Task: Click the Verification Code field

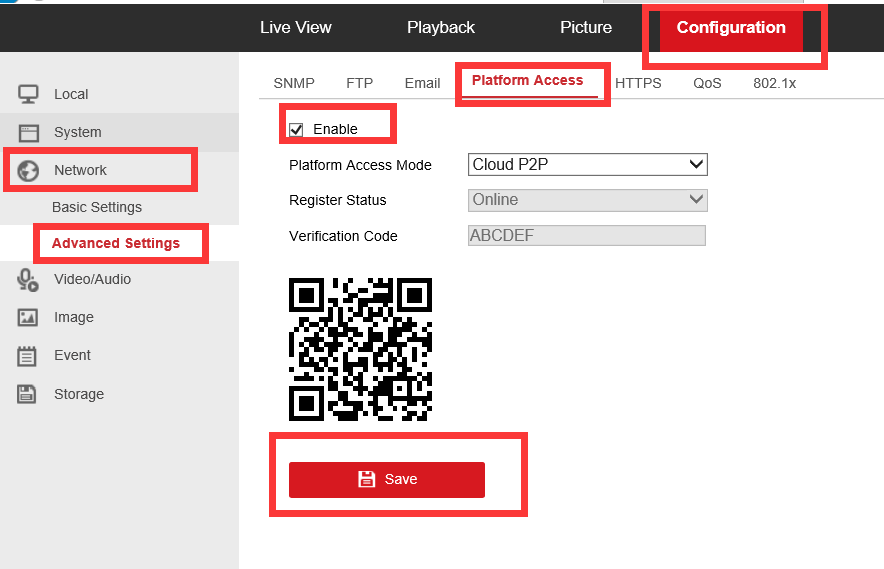Action: [587, 235]
